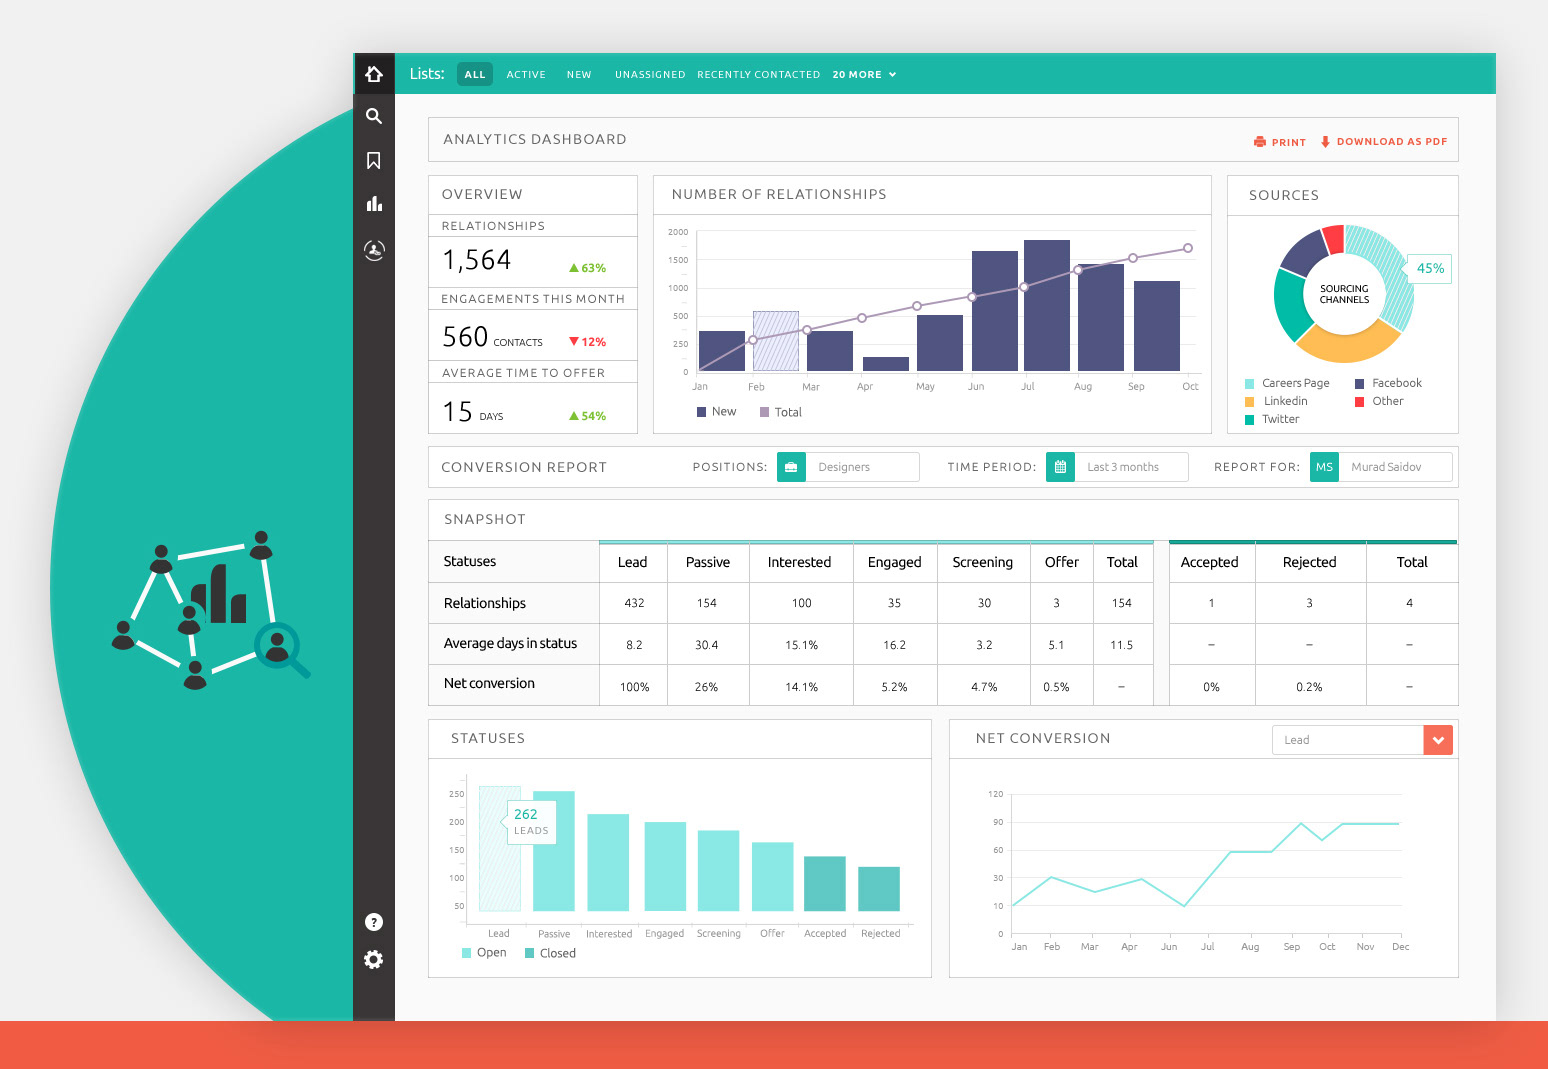The height and width of the screenshot is (1069, 1548).
Task: Click the 0.2% Rejected net conversion cell
Action: click(x=1309, y=687)
